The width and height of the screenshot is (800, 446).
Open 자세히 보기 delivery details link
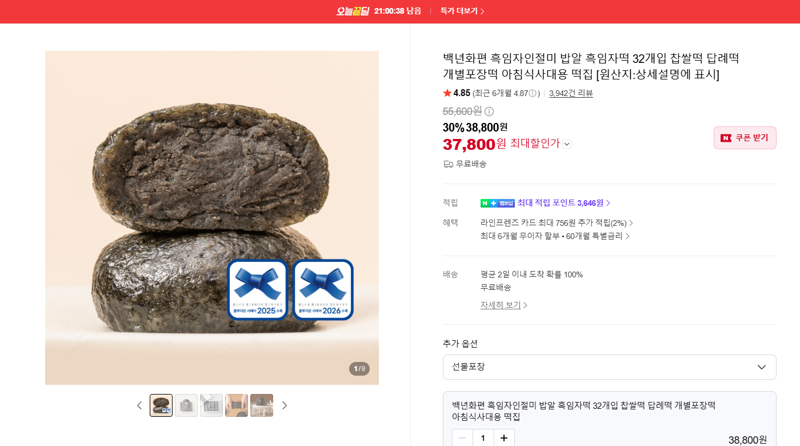(x=503, y=305)
